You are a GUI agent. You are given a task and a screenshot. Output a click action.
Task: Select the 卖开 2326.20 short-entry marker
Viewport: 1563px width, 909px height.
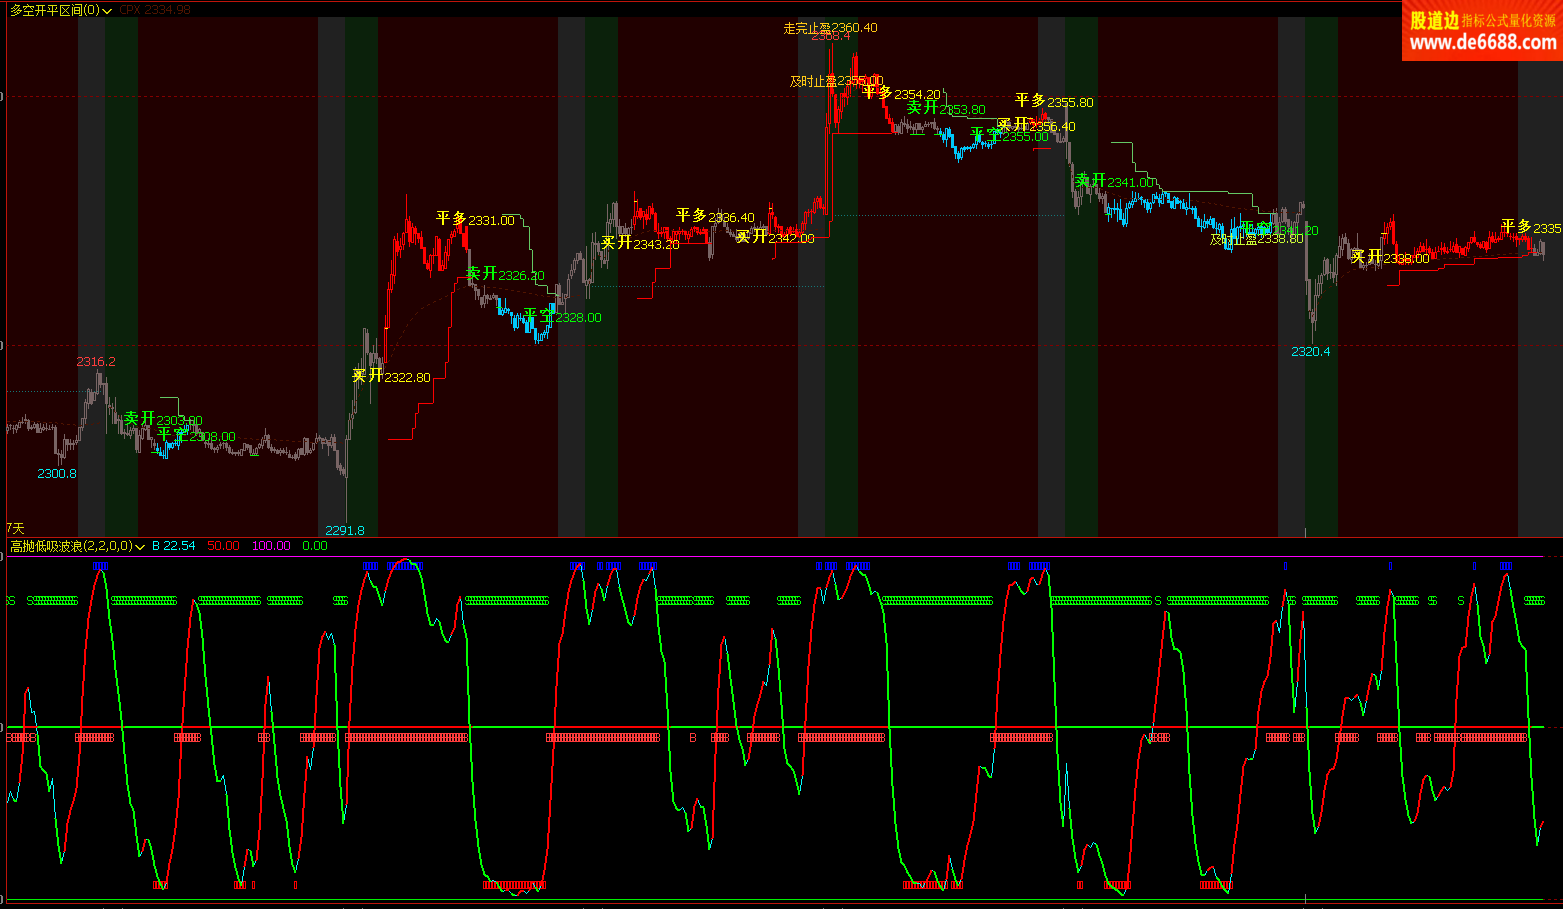coord(505,274)
